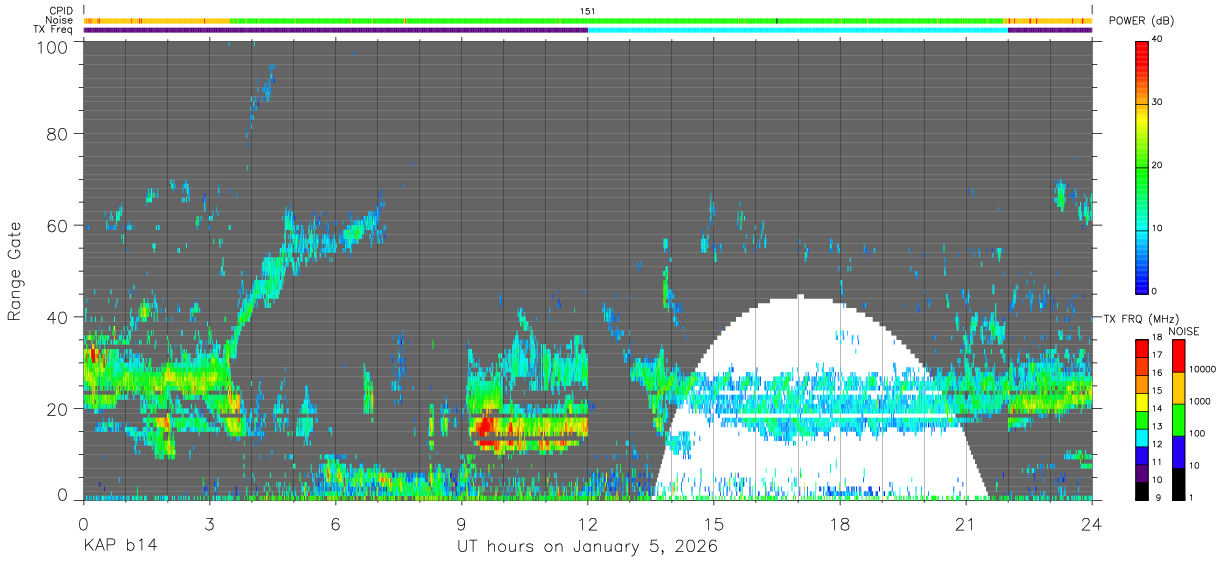Click the Noise row label
The width and height of the screenshot is (1228, 567).
point(59,20)
